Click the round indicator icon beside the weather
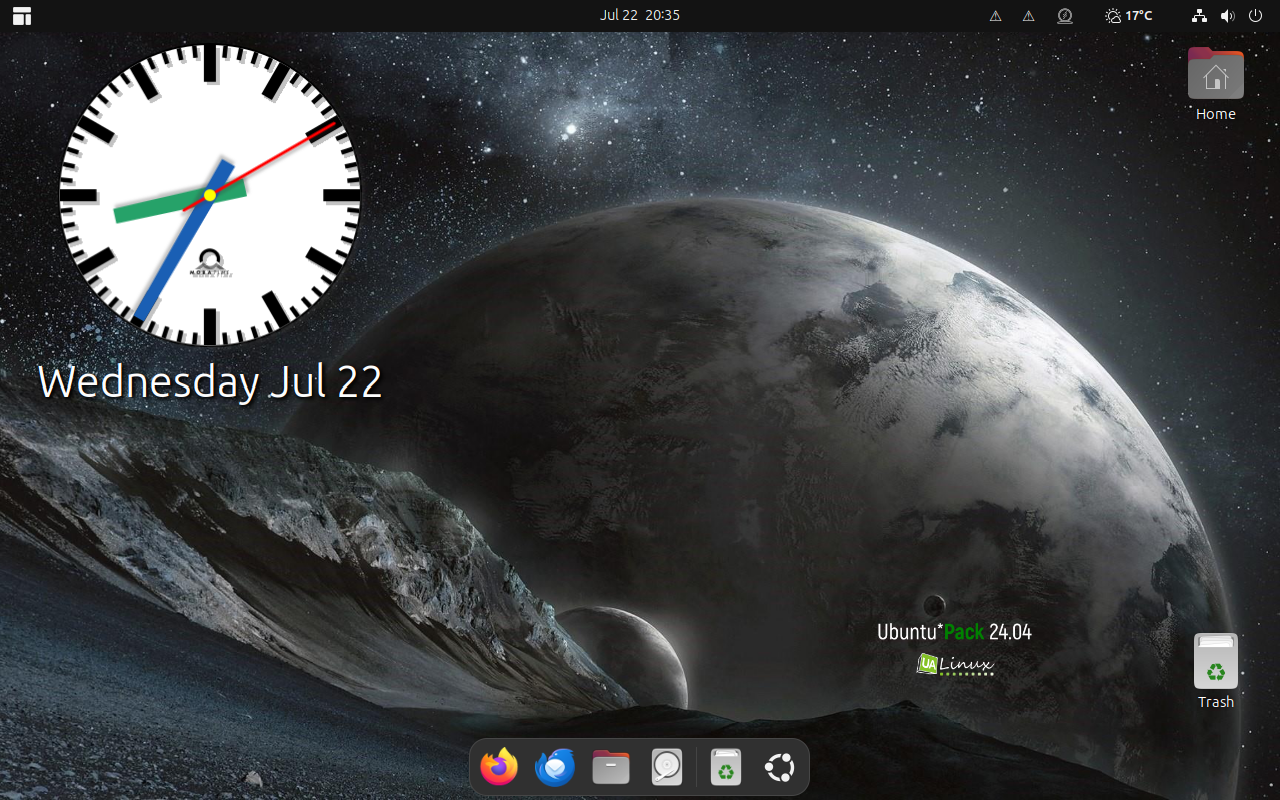 tap(1065, 15)
